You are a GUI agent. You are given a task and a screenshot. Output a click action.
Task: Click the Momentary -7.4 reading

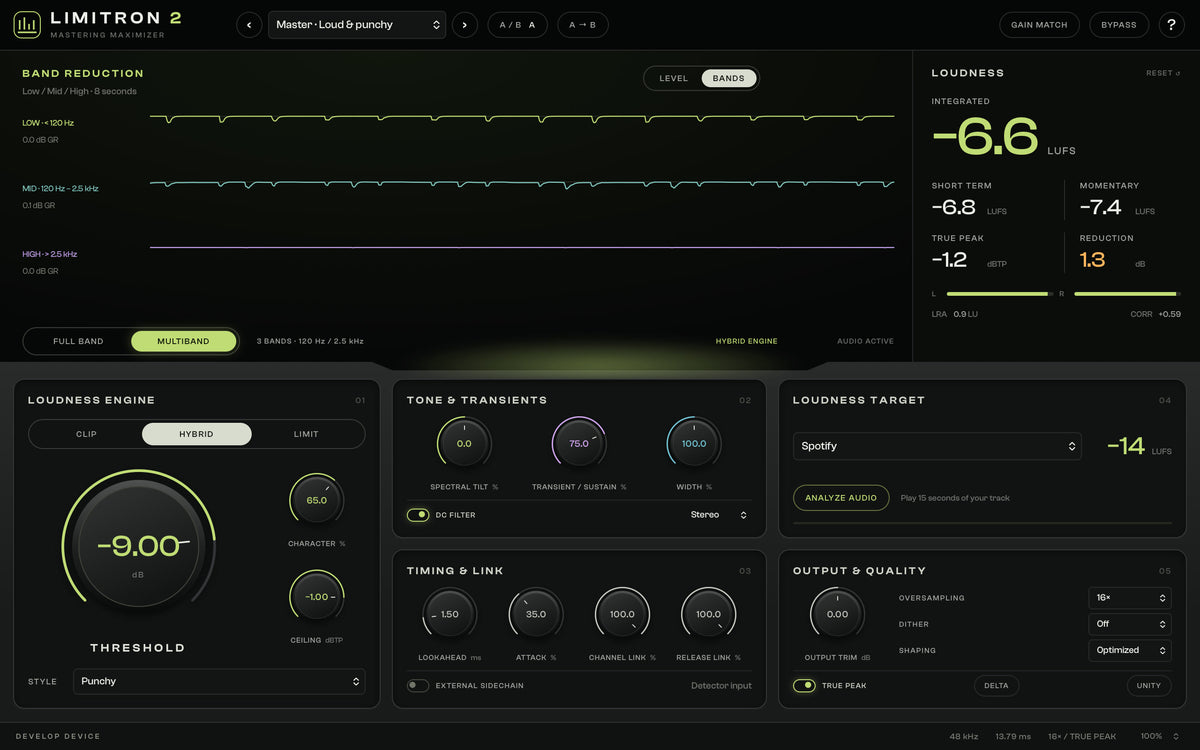1101,207
